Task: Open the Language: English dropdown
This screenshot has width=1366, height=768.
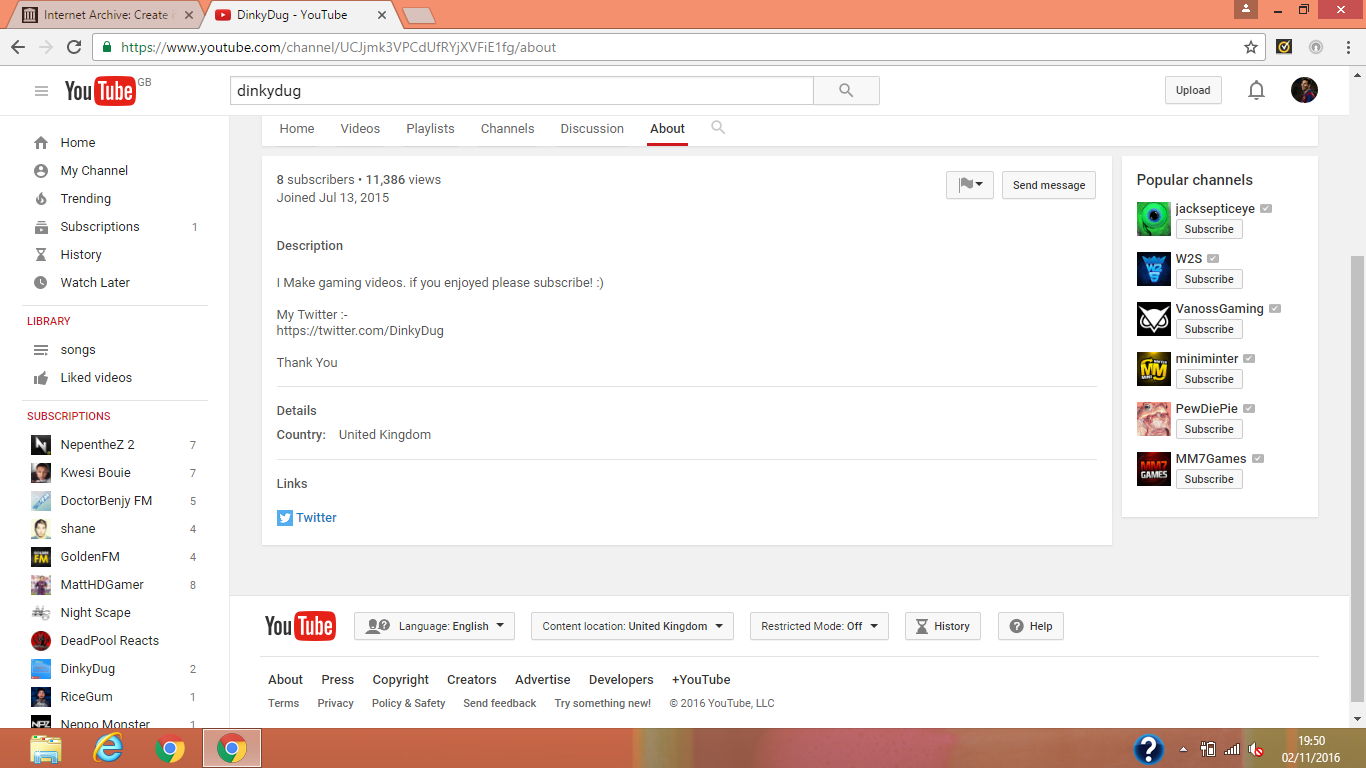Action: point(434,626)
